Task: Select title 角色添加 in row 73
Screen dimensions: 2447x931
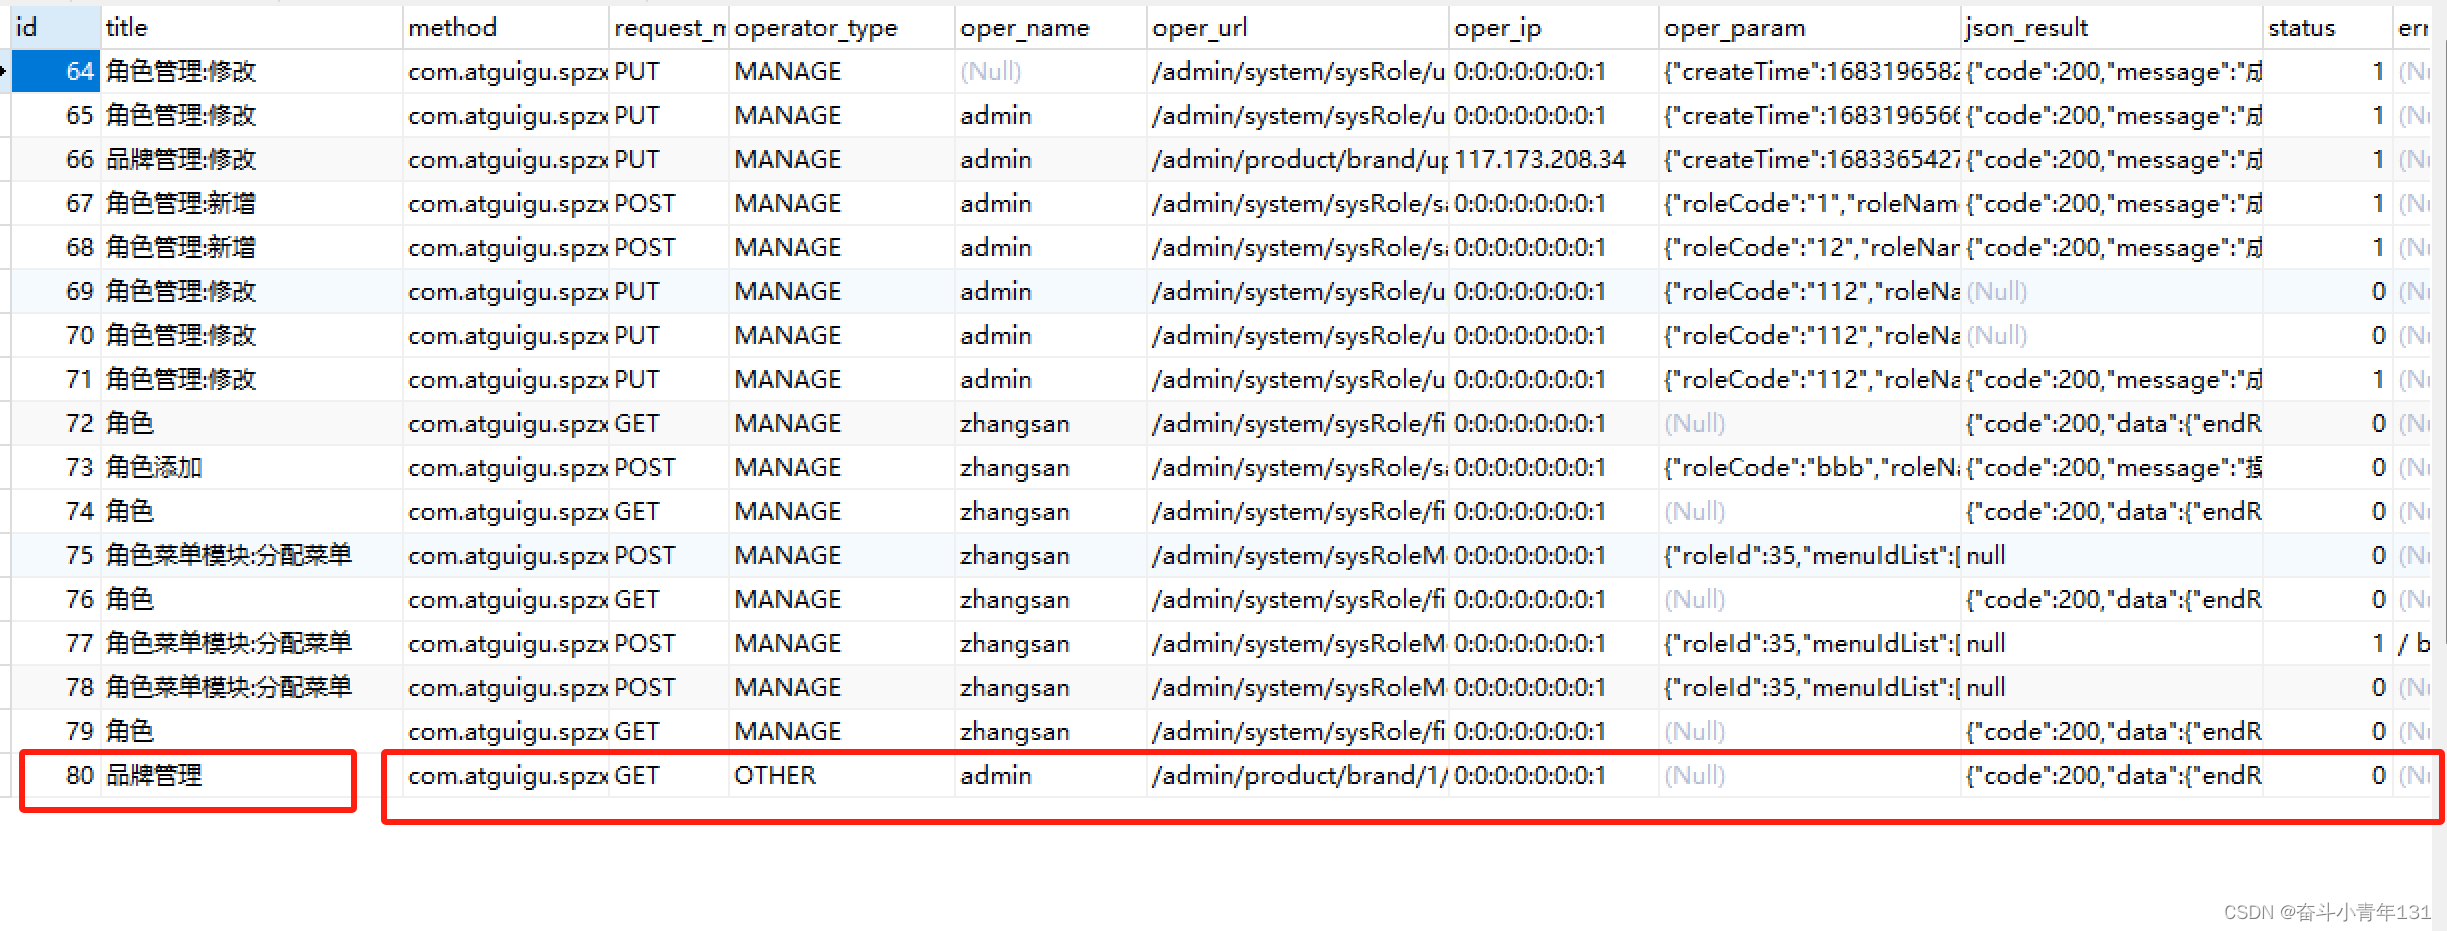Action: [251, 468]
